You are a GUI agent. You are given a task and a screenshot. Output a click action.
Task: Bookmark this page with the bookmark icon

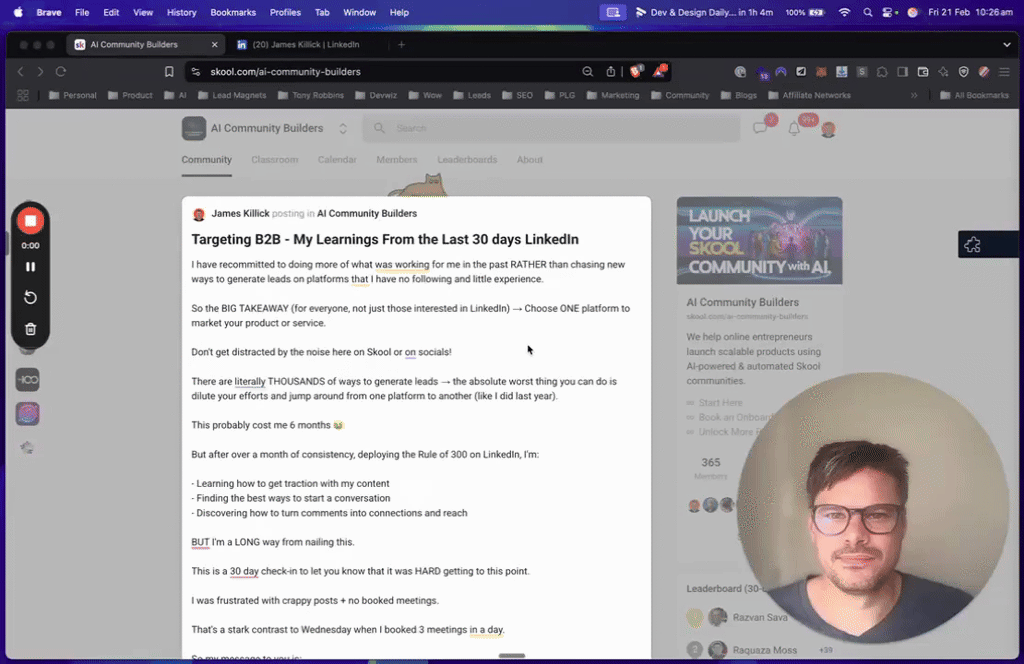[x=169, y=72]
